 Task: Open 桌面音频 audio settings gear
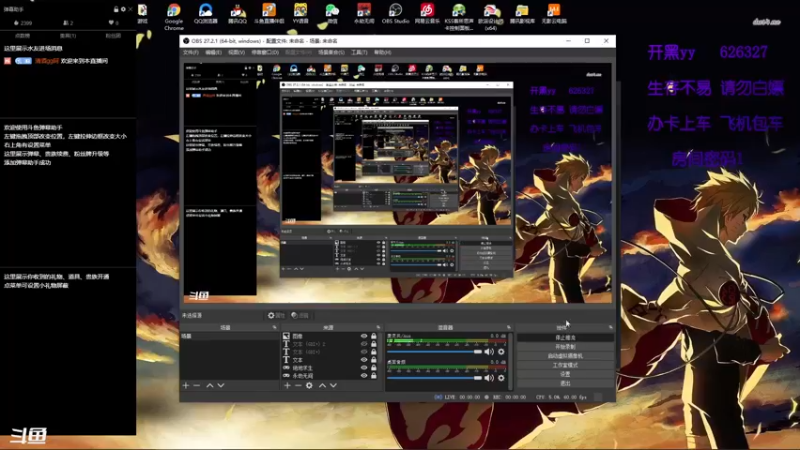pos(501,378)
